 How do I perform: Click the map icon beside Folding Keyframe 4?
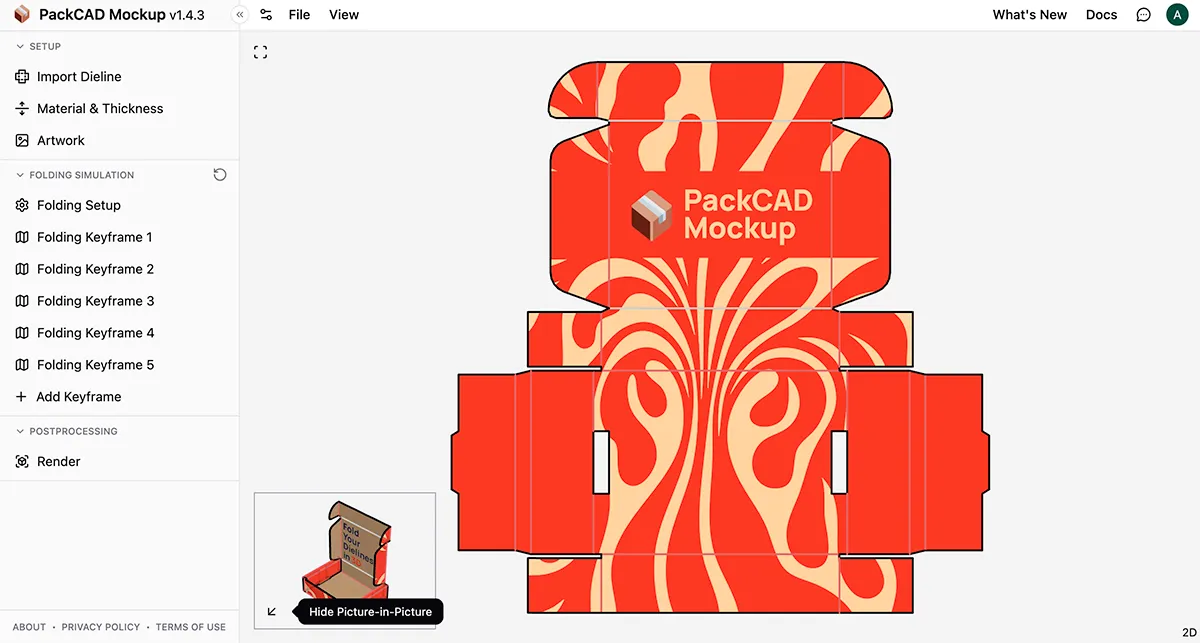click(22, 333)
